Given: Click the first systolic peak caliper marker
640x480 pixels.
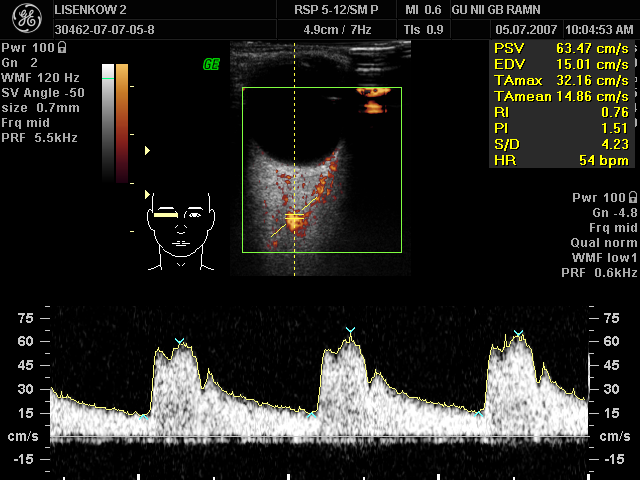Looking at the screenshot, I should click(179, 341).
